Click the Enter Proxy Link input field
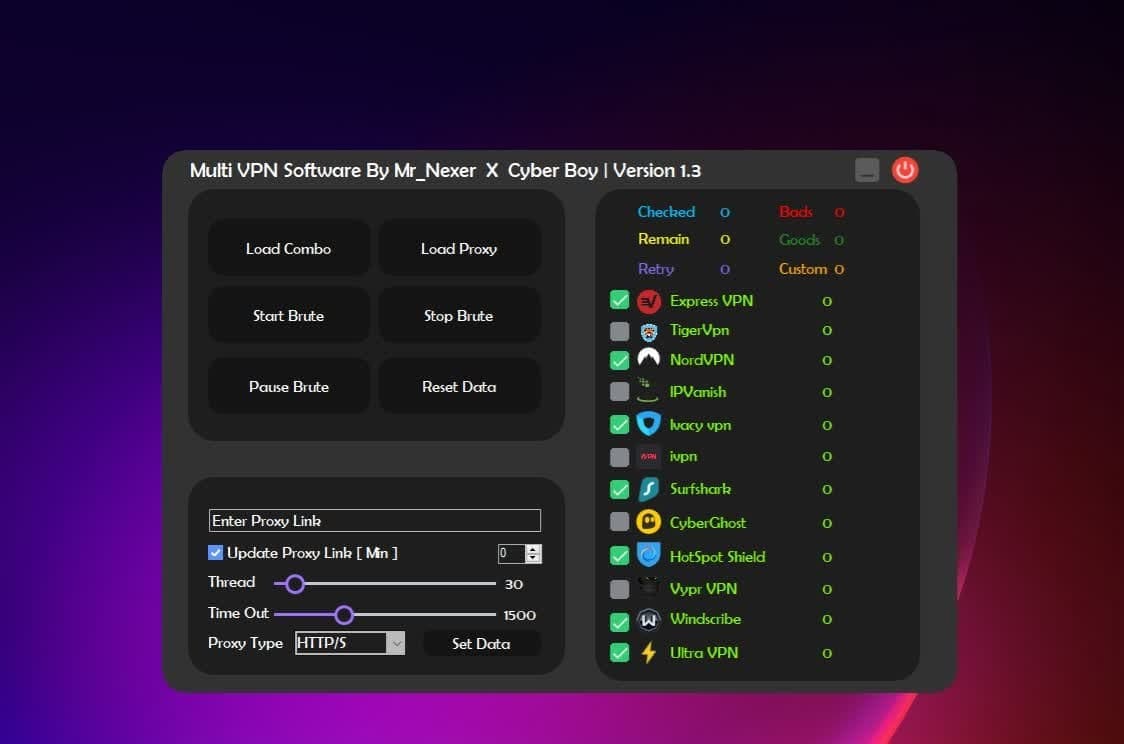Viewport: 1124px width, 744px height. [374, 520]
